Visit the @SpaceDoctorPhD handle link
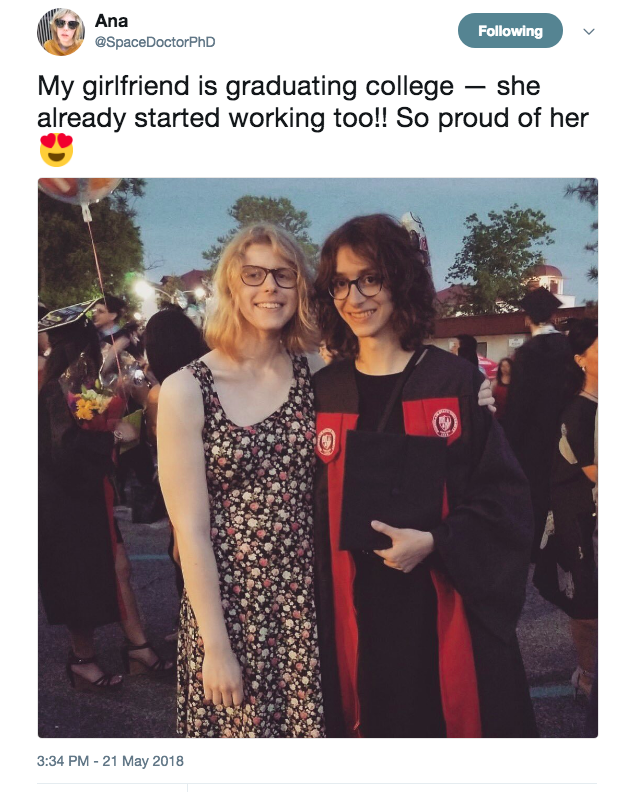The height and width of the screenshot is (792, 634). coord(155,42)
